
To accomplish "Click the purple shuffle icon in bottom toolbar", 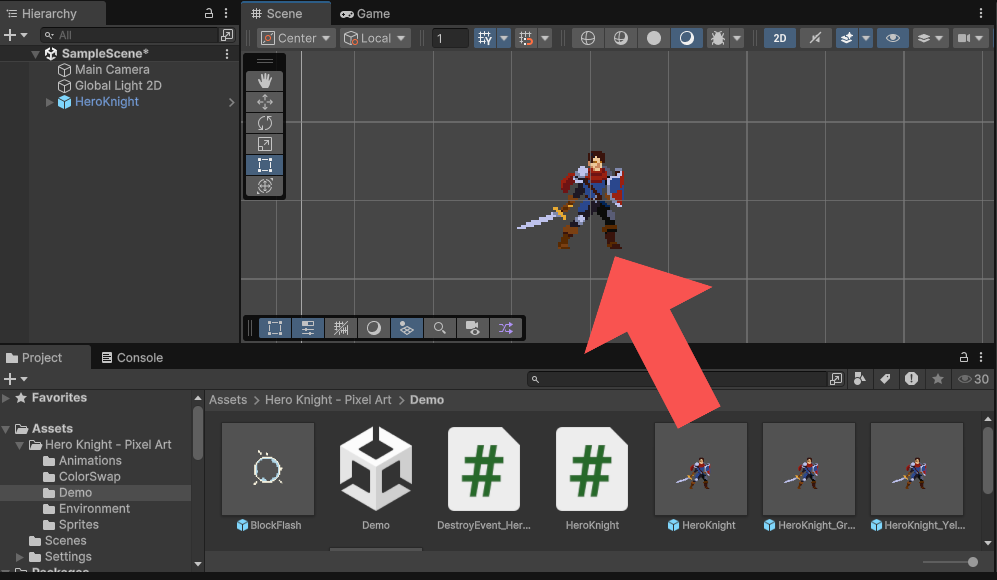I will point(505,328).
